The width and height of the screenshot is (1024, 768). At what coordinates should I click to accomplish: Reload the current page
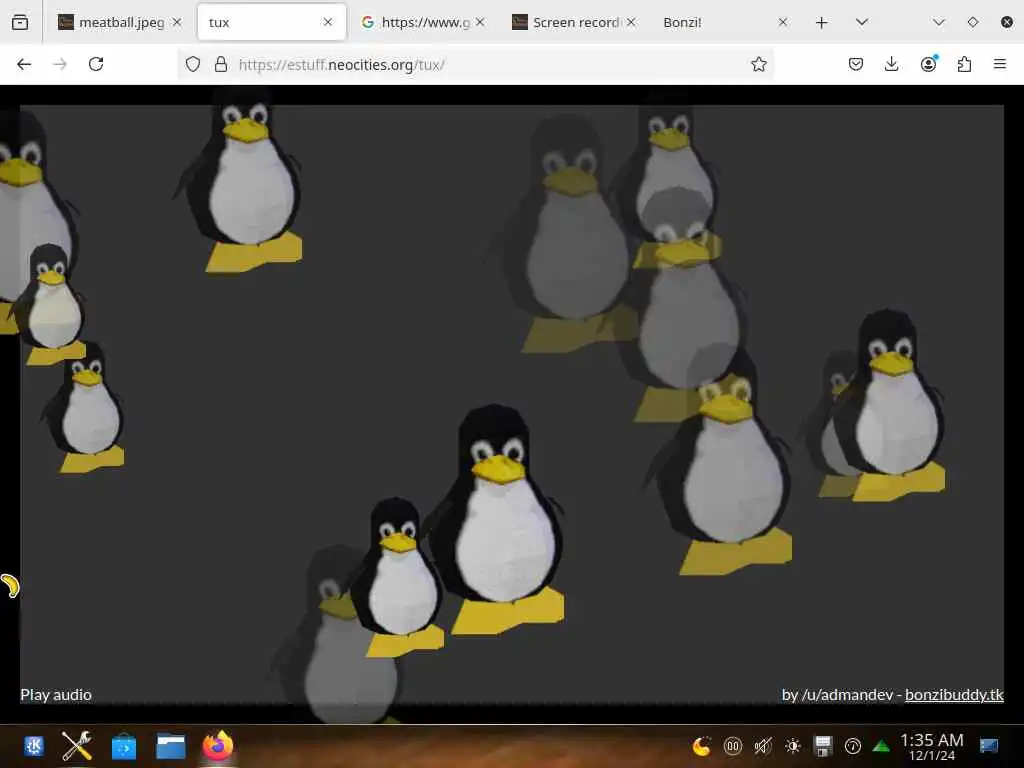coord(96,64)
